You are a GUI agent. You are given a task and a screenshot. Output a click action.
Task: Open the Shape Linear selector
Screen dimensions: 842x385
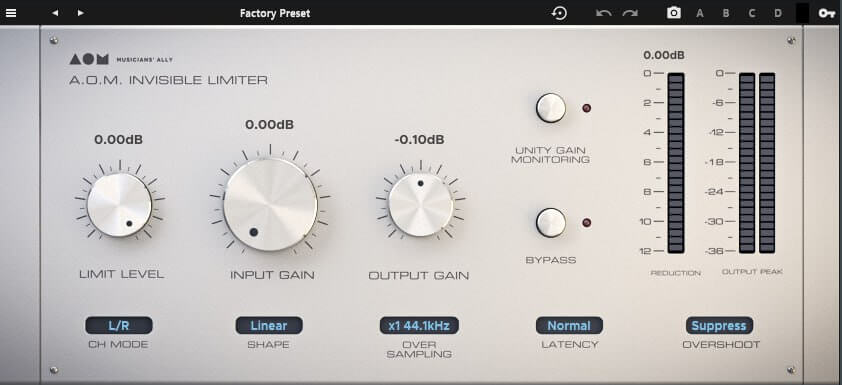click(269, 325)
